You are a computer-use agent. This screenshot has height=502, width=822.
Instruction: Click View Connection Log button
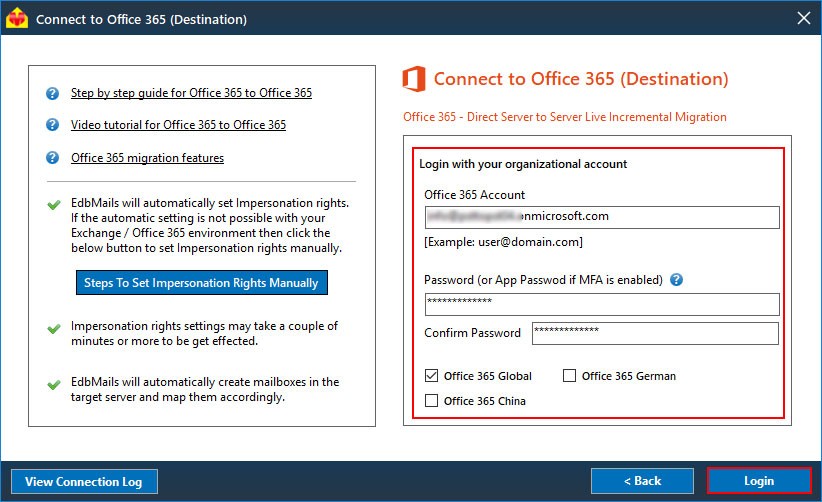(84, 482)
